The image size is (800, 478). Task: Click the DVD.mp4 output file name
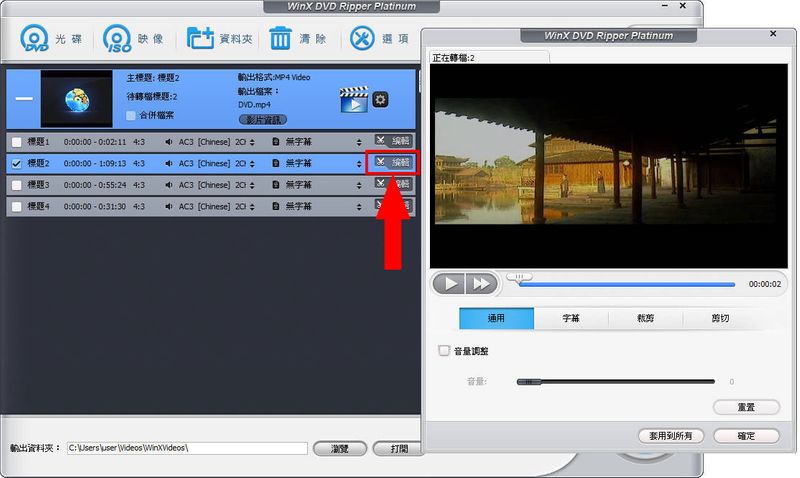(x=254, y=105)
